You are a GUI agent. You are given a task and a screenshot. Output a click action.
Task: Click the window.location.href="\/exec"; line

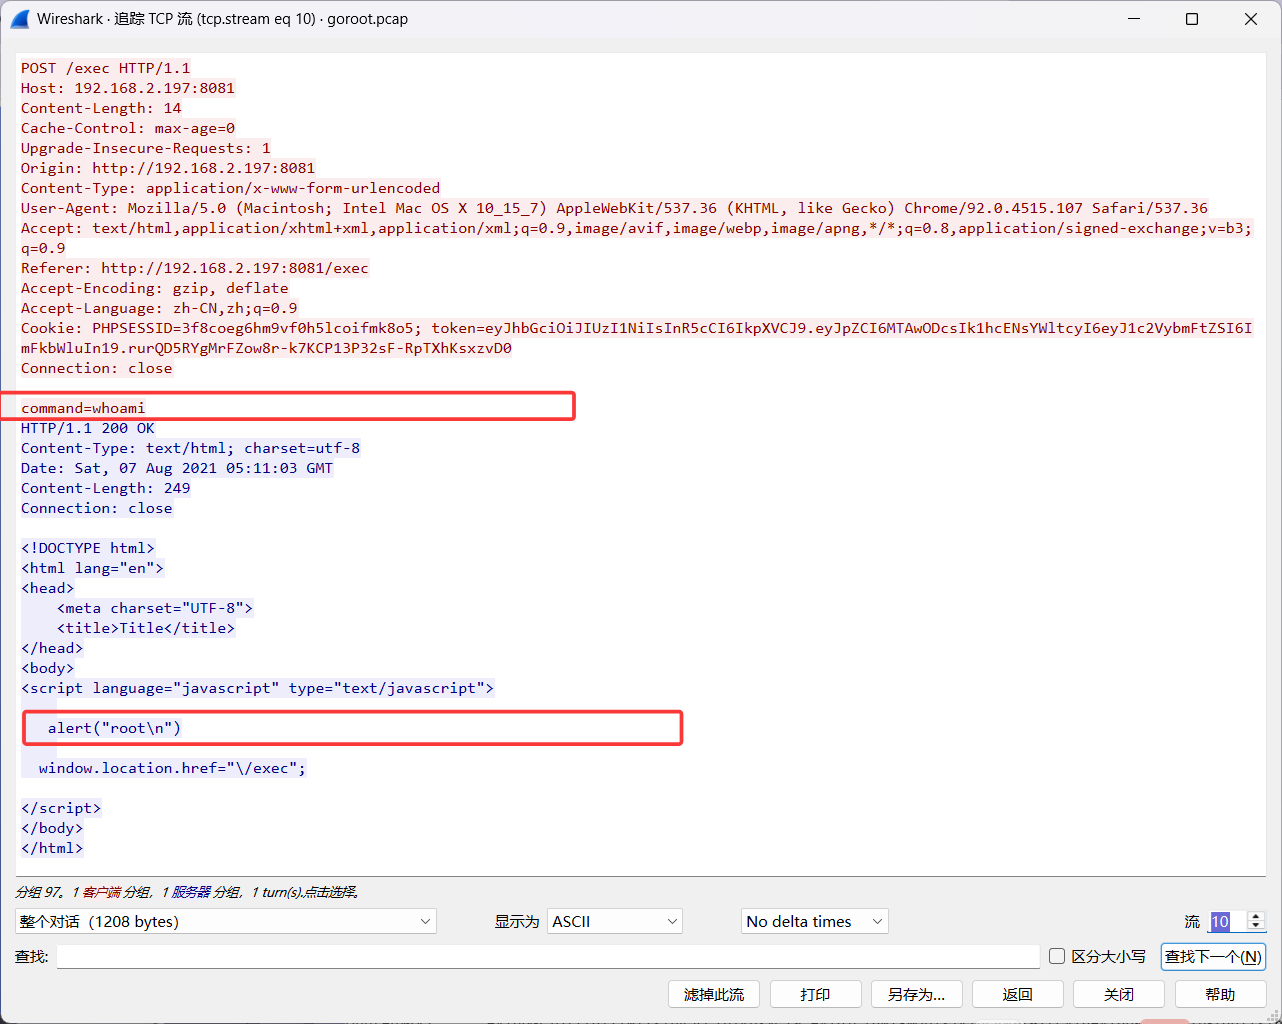(x=172, y=768)
